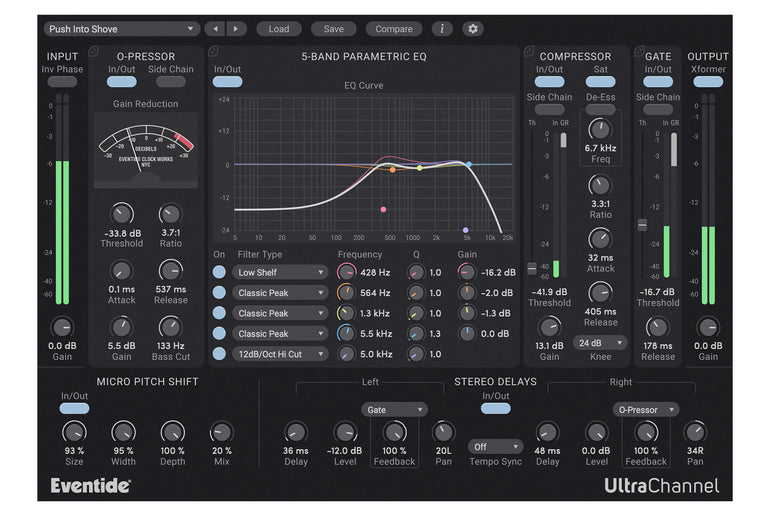
Task: Click Micro Pitch Shift Mix knob
Action: click(x=221, y=432)
